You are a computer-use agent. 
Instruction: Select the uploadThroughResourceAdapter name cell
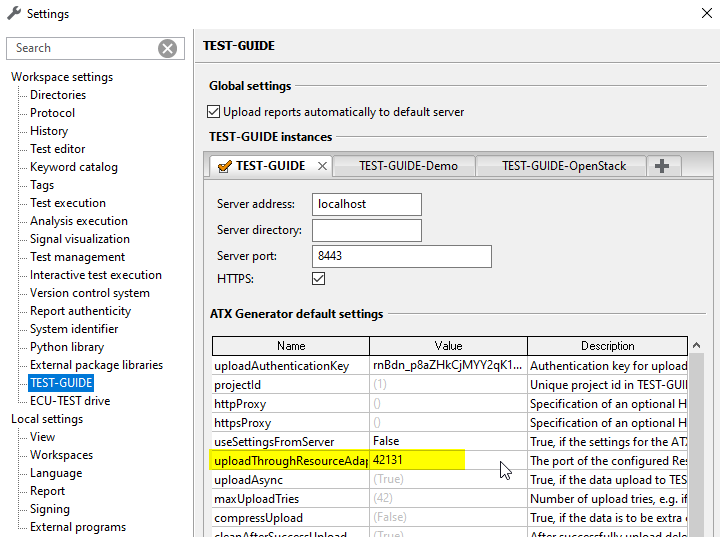pyautogui.click(x=291, y=460)
